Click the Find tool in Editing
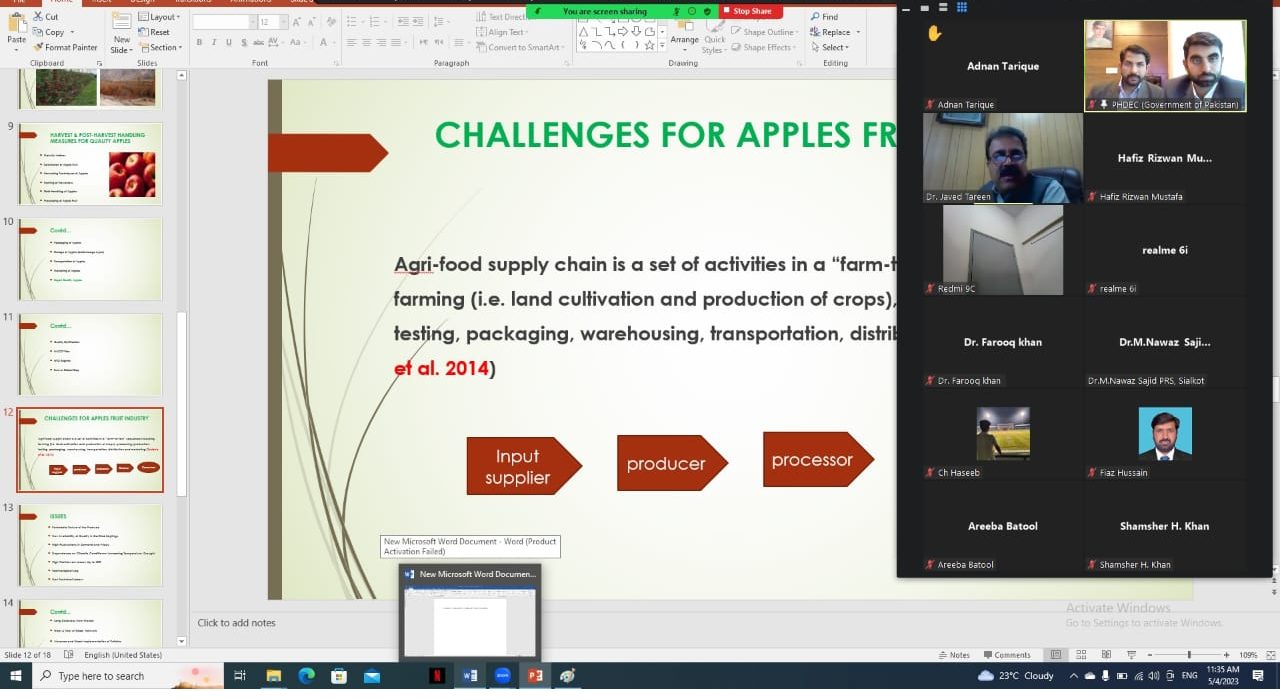1280x700 pixels. pos(824,17)
